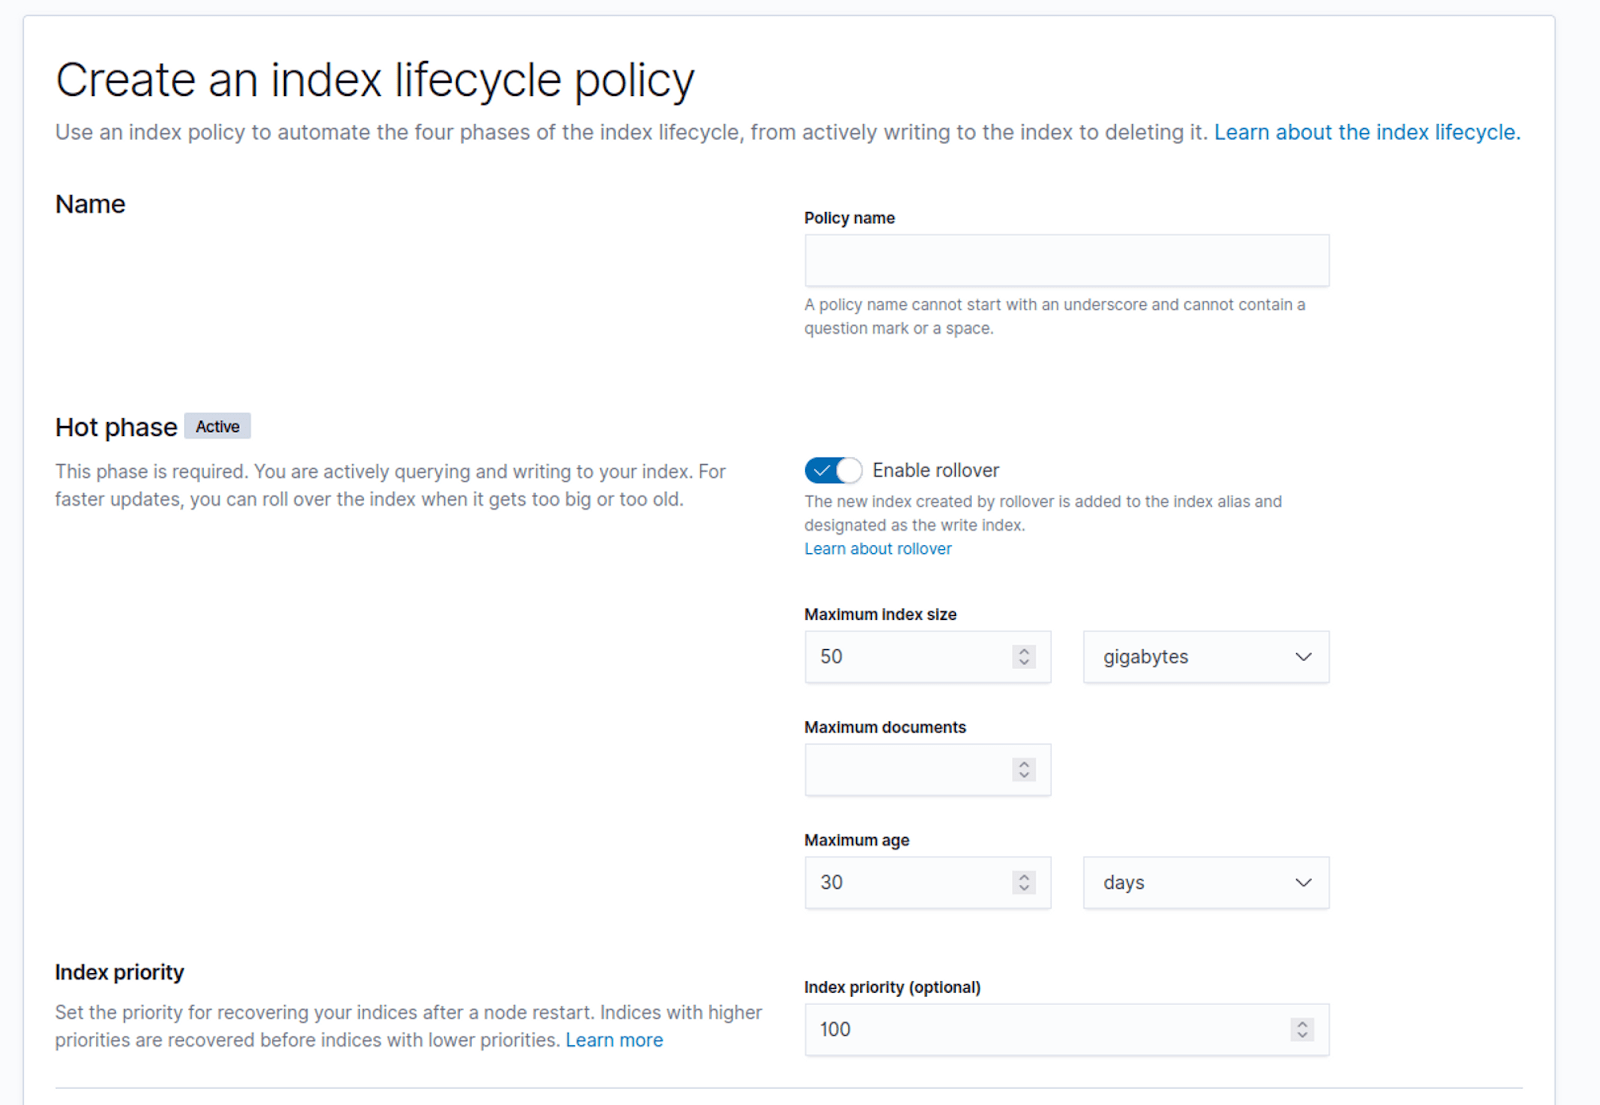The height and width of the screenshot is (1105, 1600).
Task: Open Learn about the index lifecycle link
Action: tap(1366, 132)
